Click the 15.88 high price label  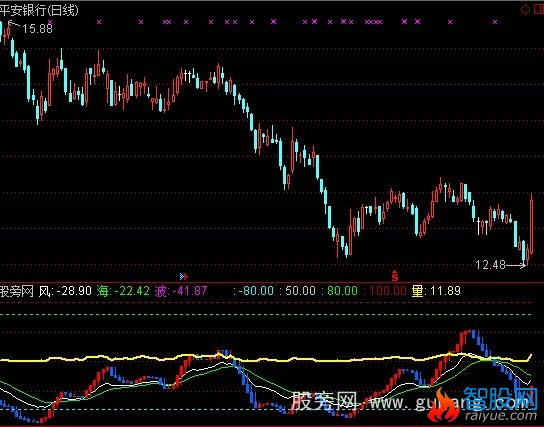click(x=37, y=28)
